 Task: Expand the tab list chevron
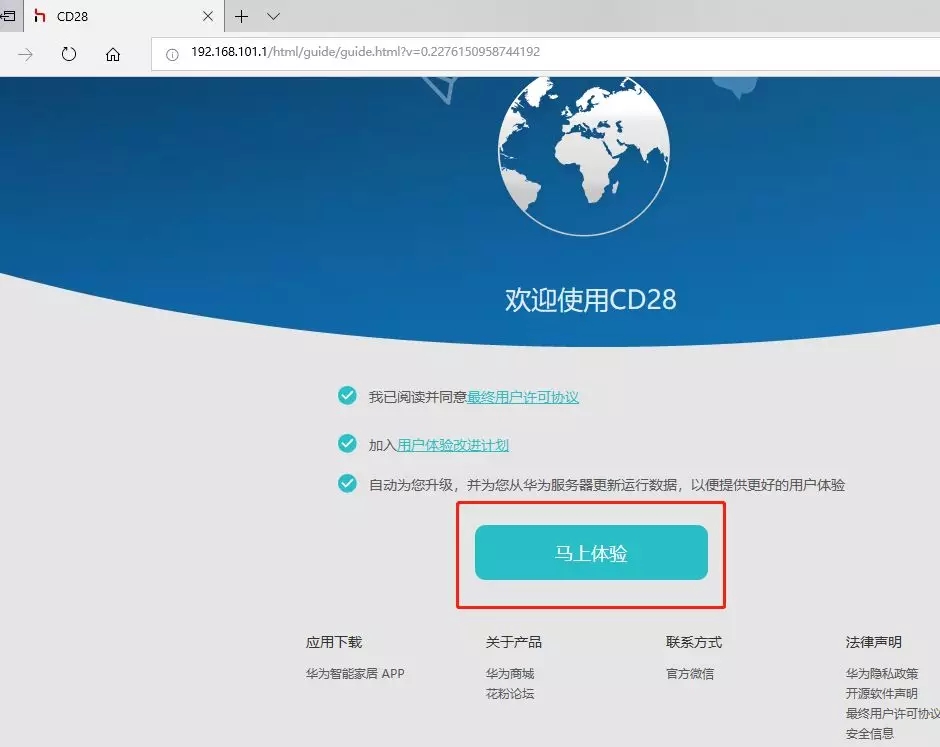click(x=273, y=16)
